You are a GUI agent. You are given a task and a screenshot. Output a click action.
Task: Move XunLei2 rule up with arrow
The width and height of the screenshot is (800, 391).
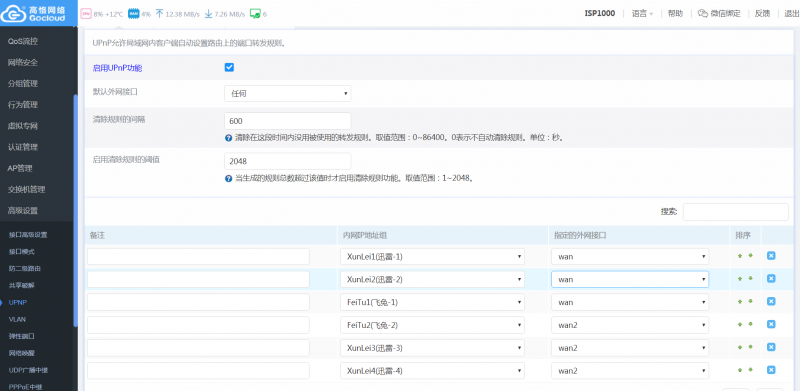click(740, 279)
